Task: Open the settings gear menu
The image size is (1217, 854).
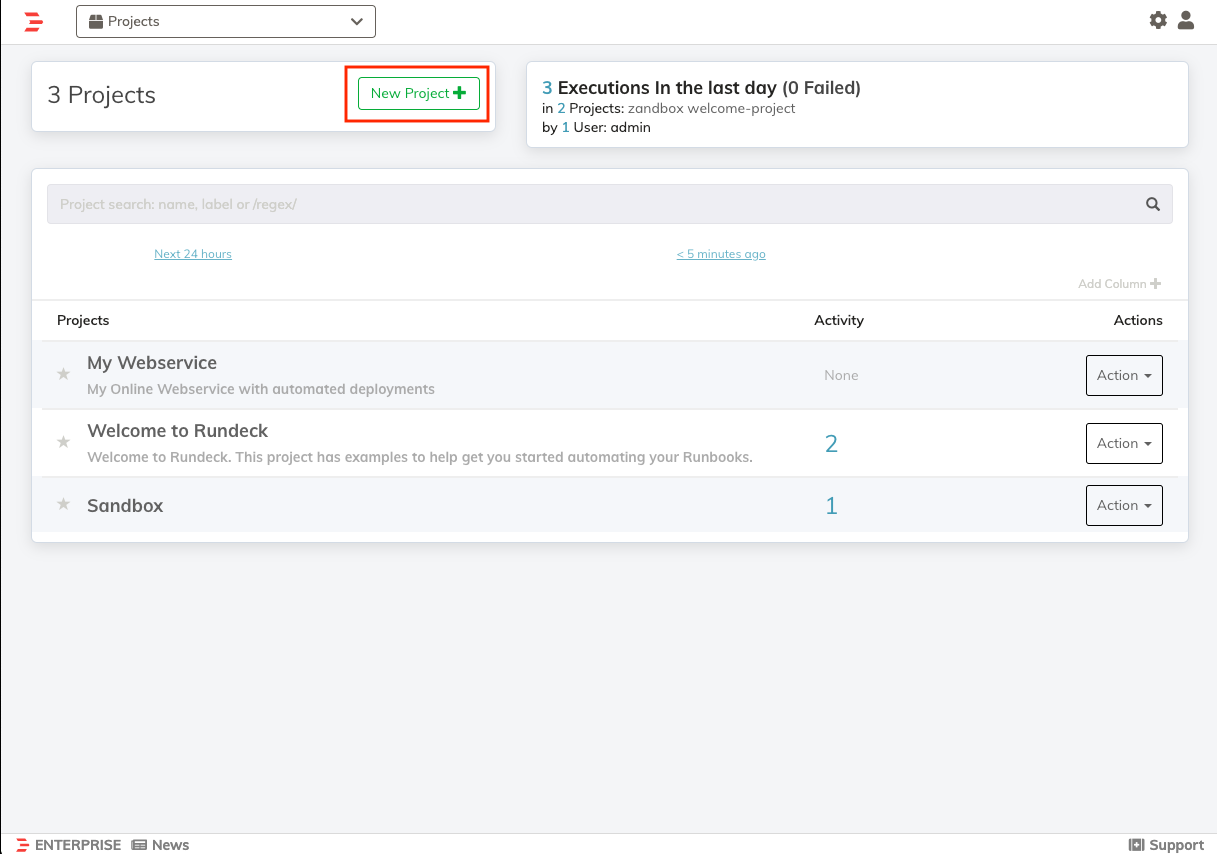Action: click(x=1158, y=20)
